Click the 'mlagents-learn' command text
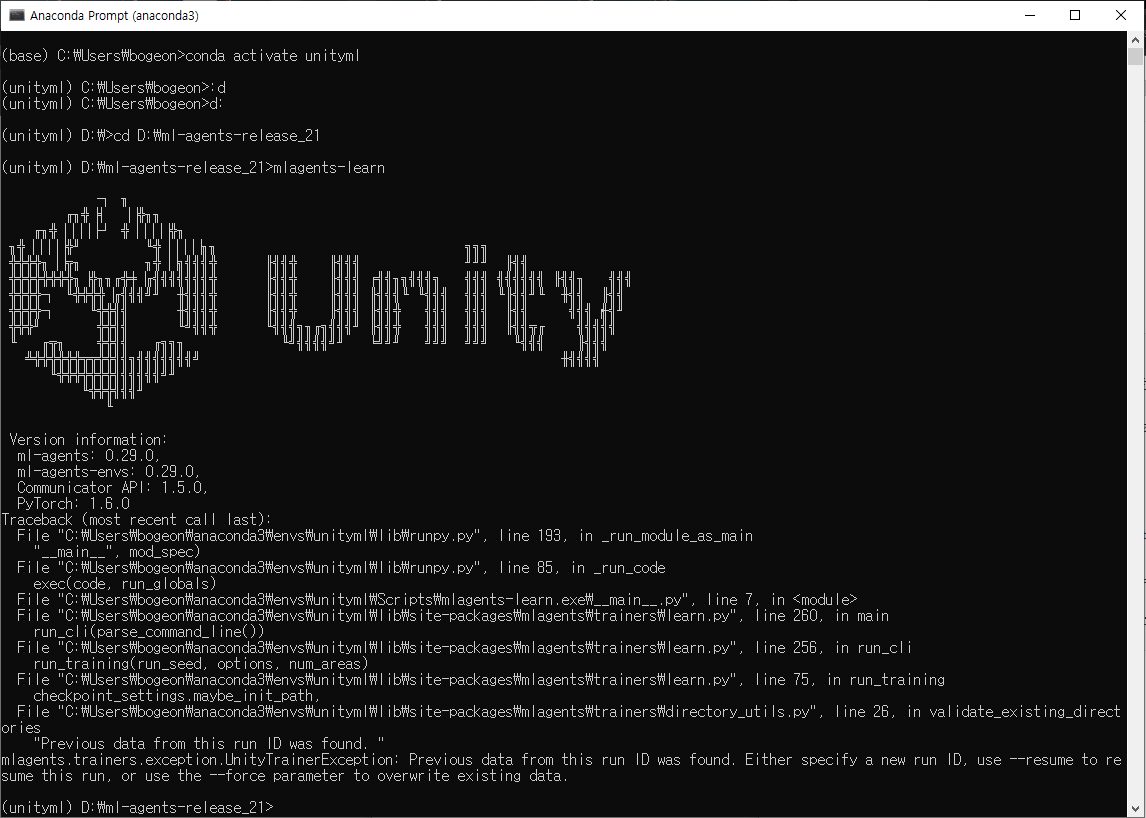The width and height of the screenshot is (1146, 818). click(329, 167)
